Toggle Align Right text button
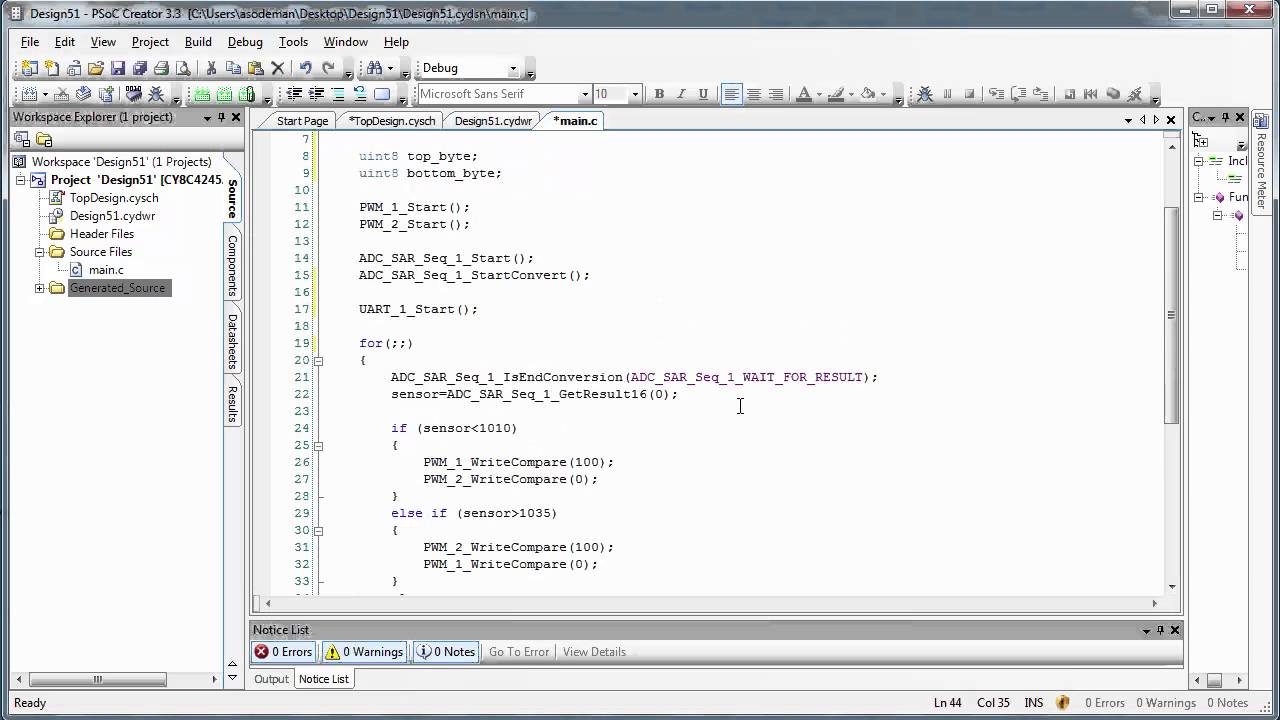Image resolution: width=1280 pixels, height=720 pixels. coord(776,94)
